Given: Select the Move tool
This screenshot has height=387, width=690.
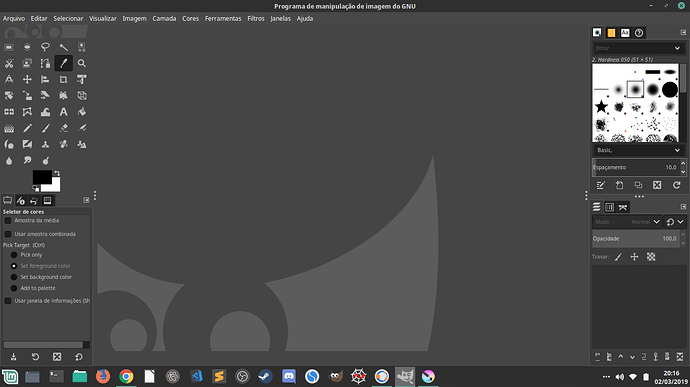Looking at the screenshot, I should pos(27,79).
